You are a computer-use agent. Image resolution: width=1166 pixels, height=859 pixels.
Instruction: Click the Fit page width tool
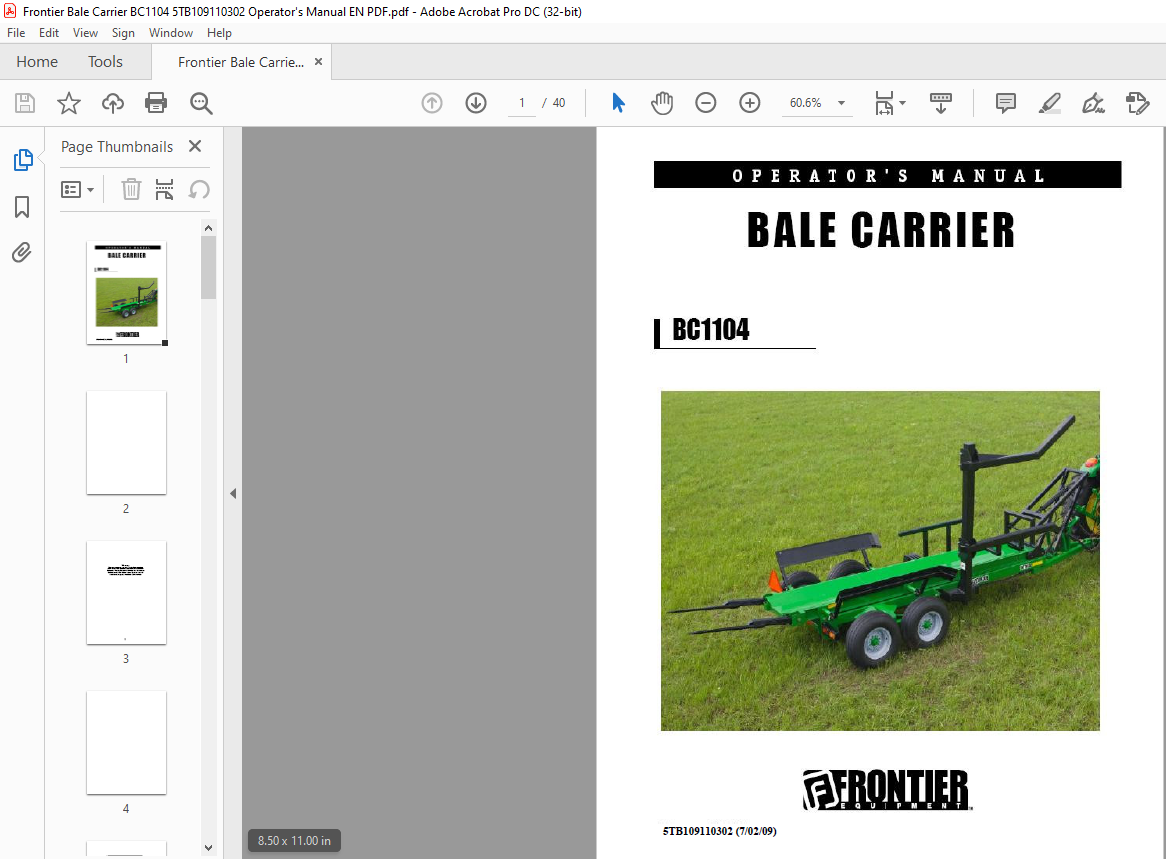point(884,103)
